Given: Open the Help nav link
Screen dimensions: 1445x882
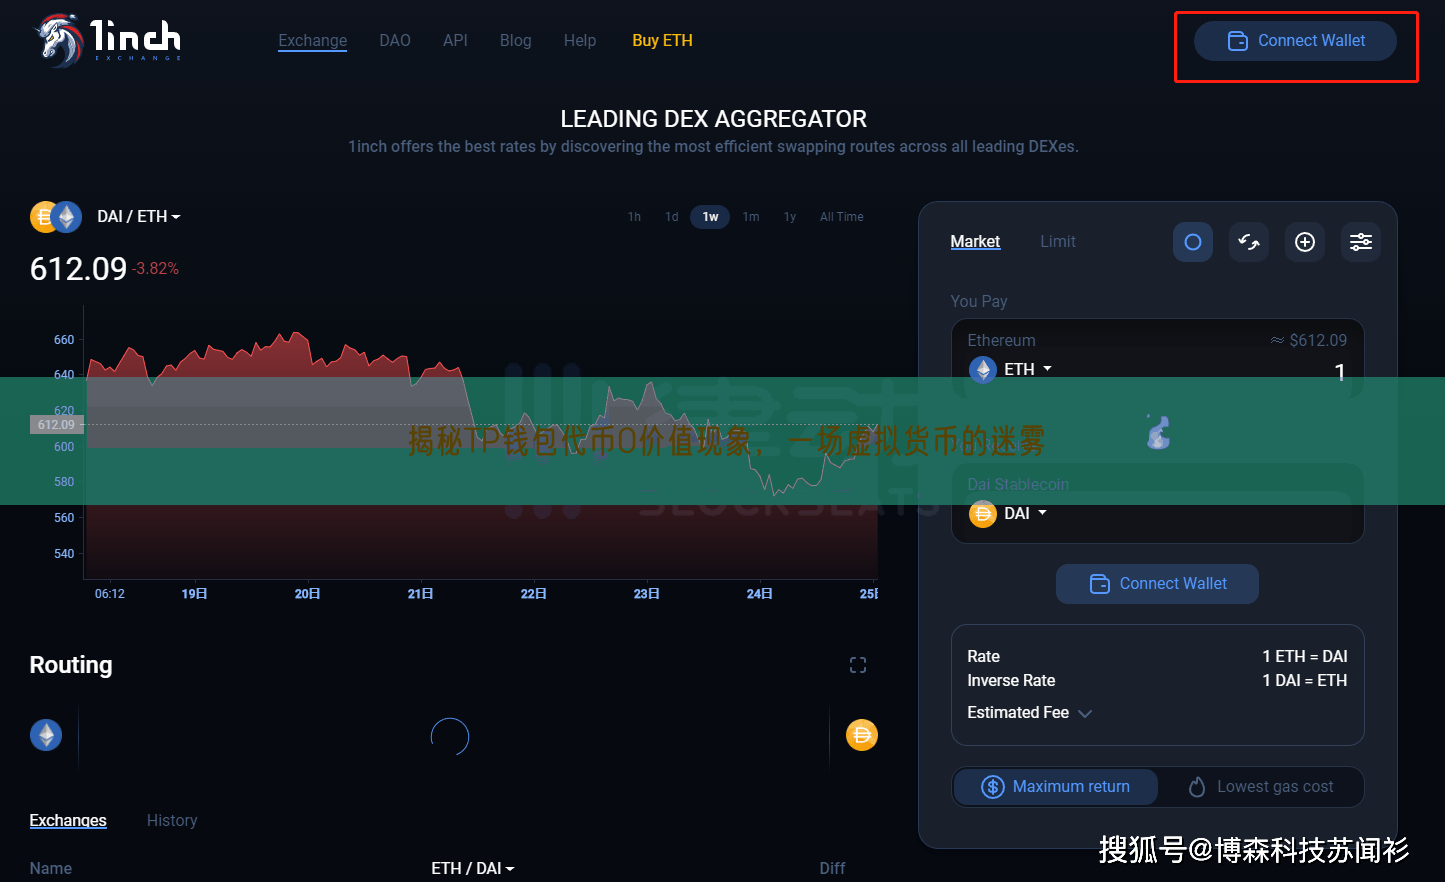Looking at the screenshot, I should [x=580, y=41].
